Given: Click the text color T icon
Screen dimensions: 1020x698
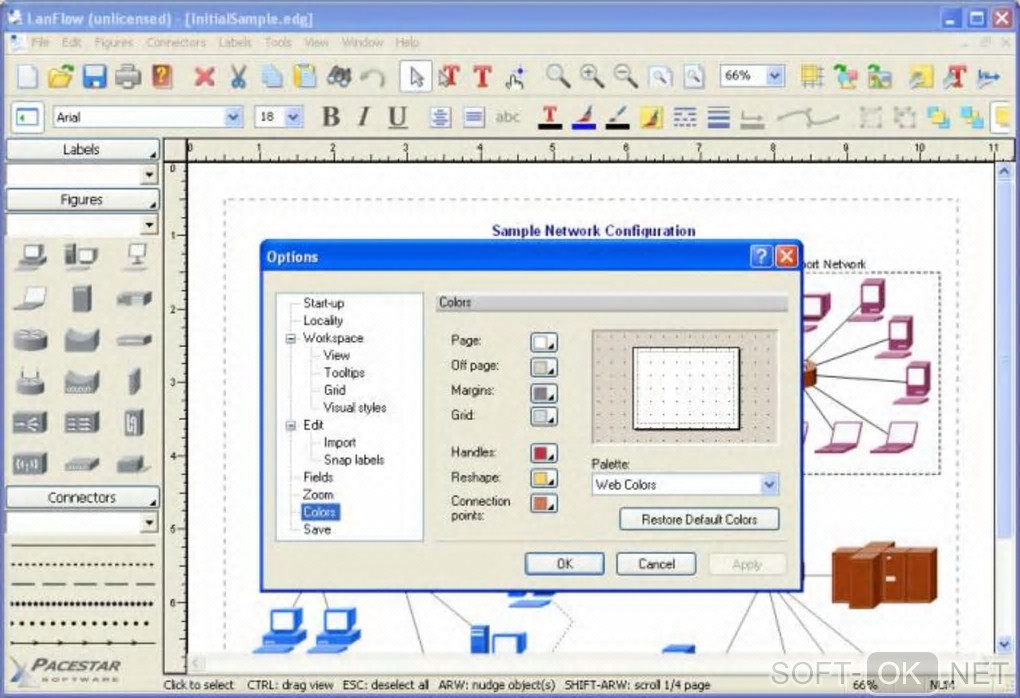Looking at the screenshot, I should point(550,117).
